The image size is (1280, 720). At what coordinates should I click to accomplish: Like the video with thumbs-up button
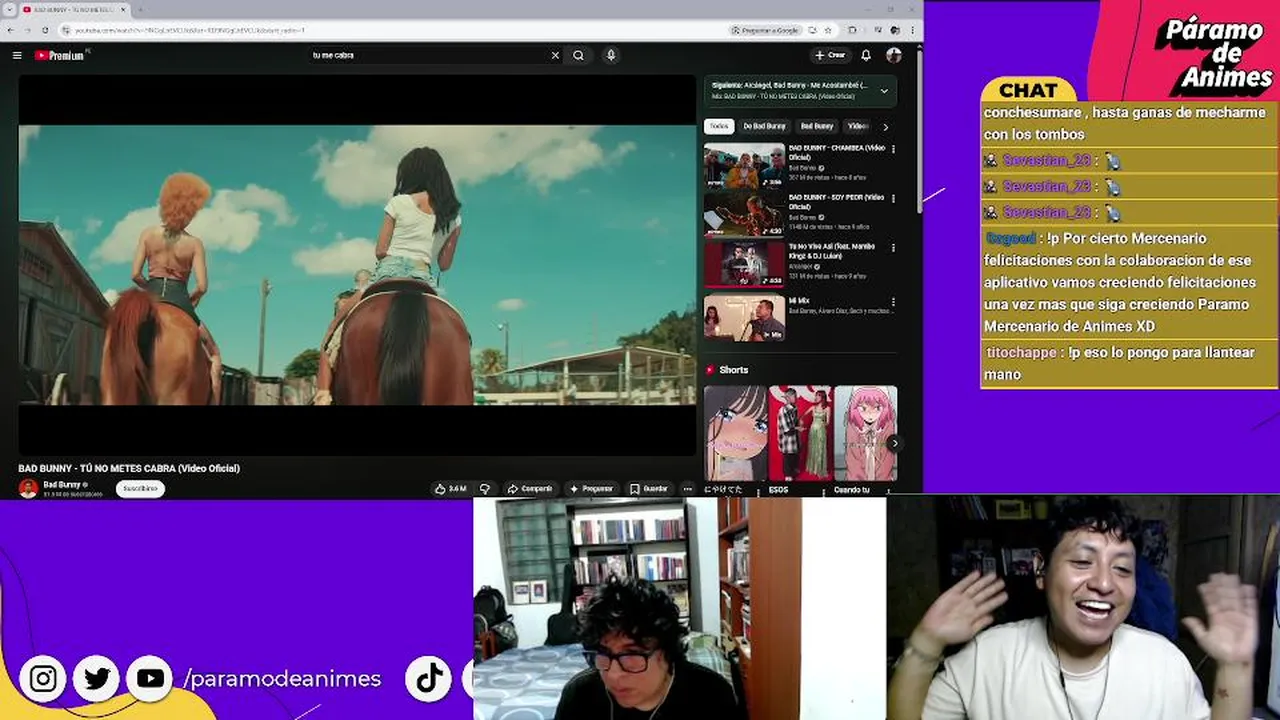[x=450, y=489]
